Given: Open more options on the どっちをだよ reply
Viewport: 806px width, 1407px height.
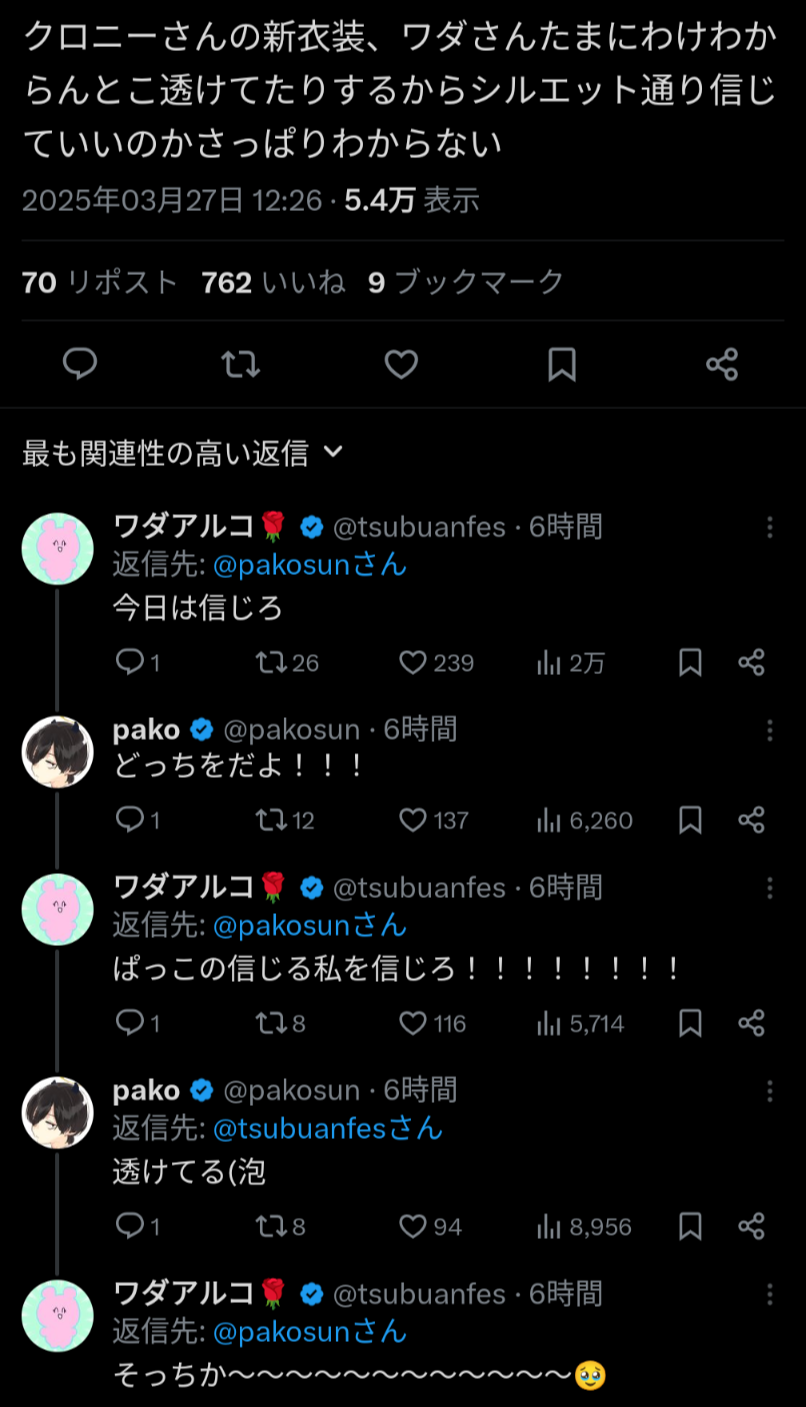Looking at the screenshot, I should (x=770, y=730).
